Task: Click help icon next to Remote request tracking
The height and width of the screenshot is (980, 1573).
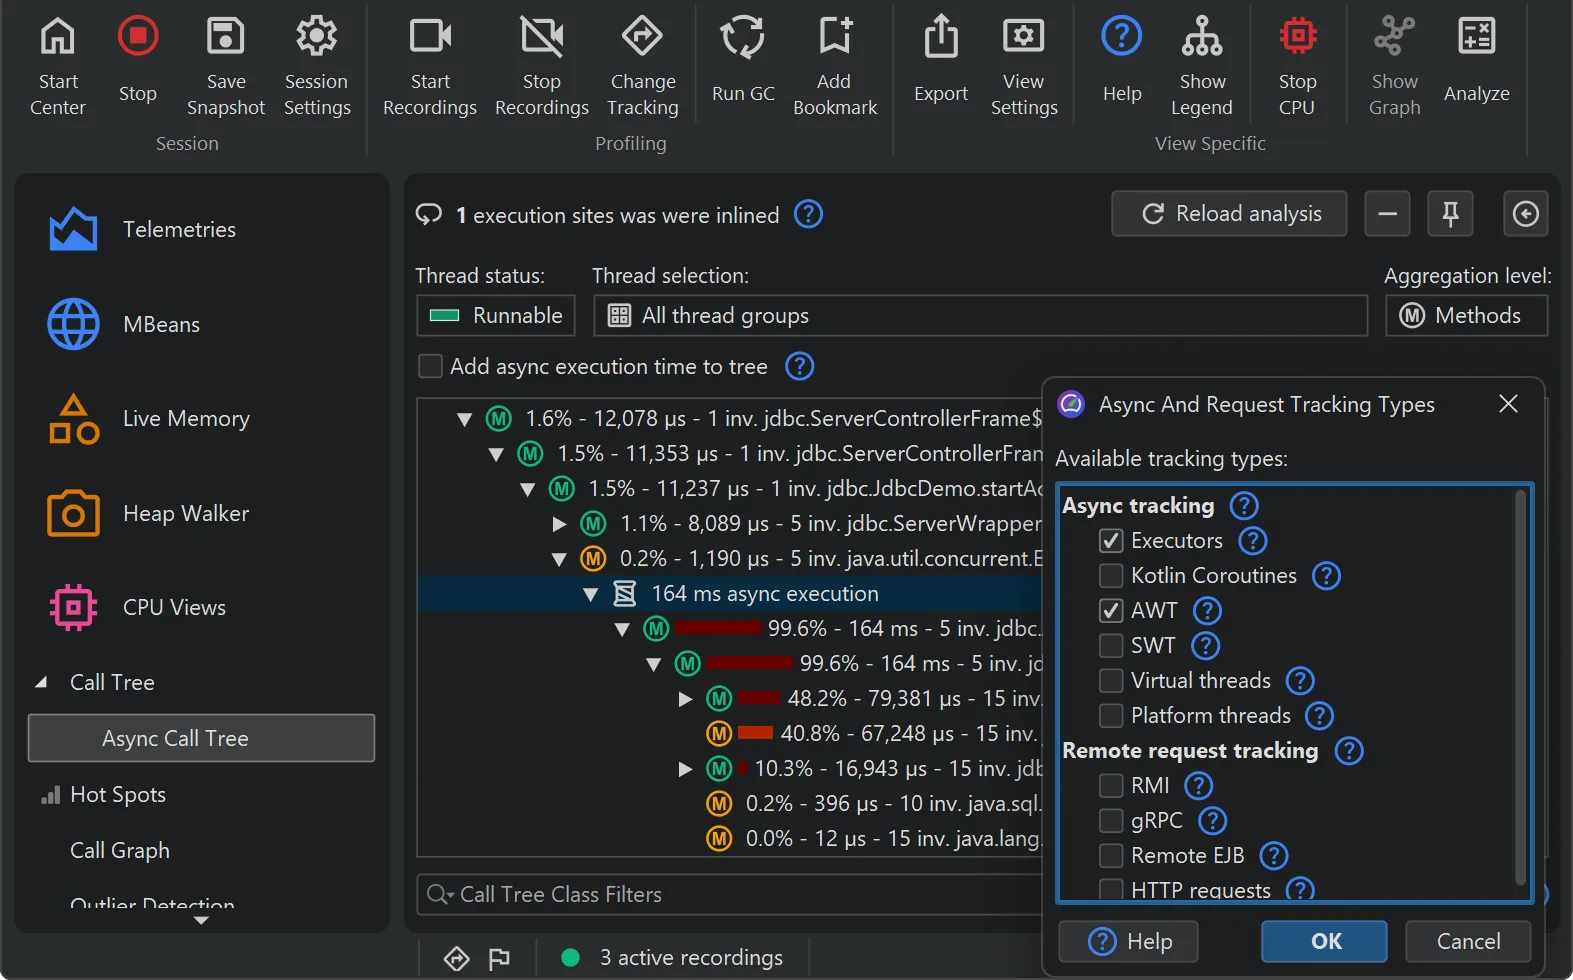Action: coord(1349,751)
